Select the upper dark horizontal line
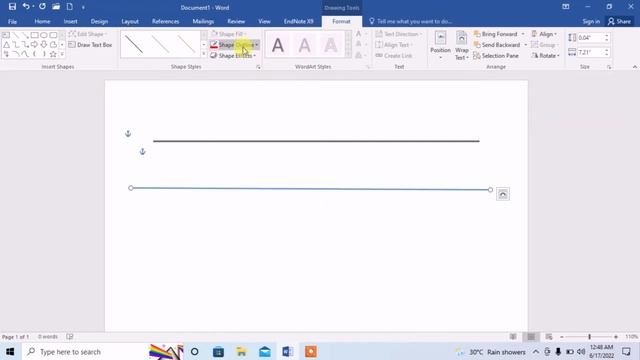 pyautogui.click(x=316, y=141)
